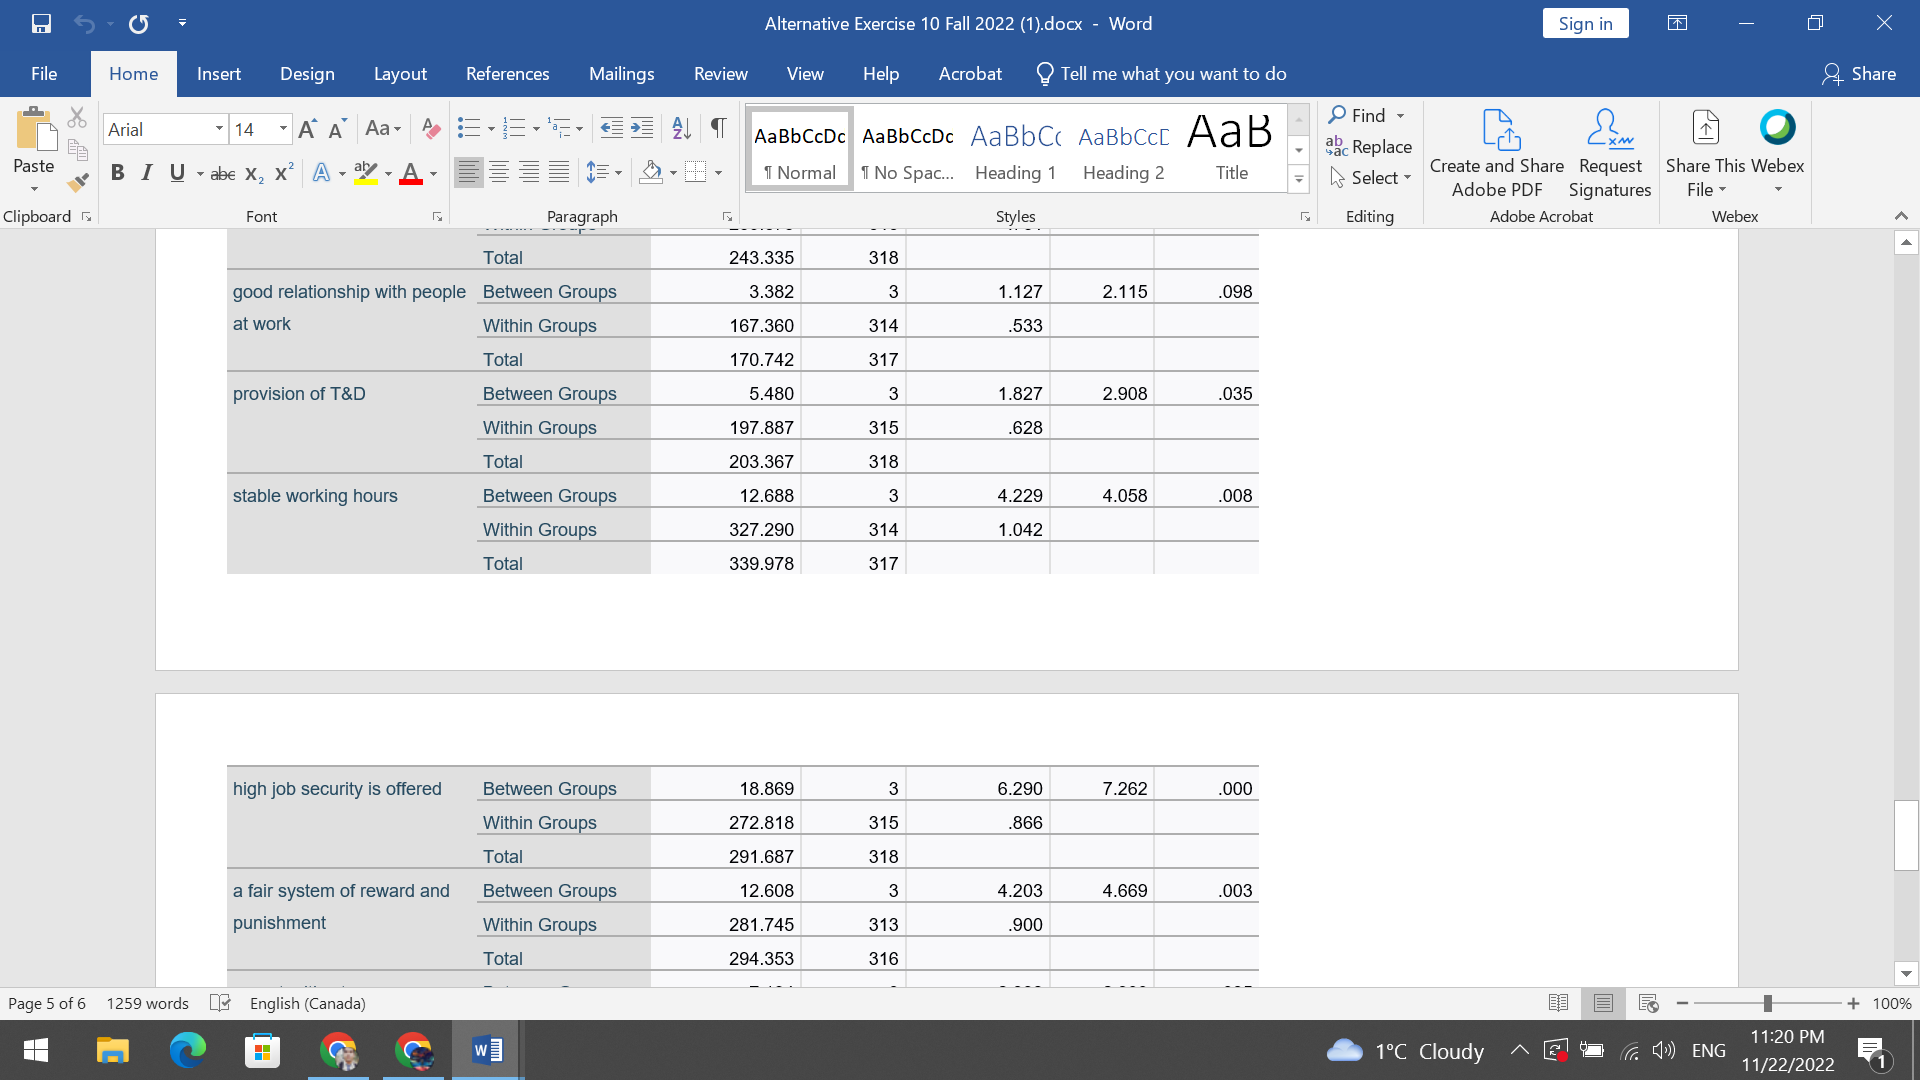Click the Sign in button
Image resolution: width=1920 pixels, height=1080 pixels.
(x=1585, y=22)
